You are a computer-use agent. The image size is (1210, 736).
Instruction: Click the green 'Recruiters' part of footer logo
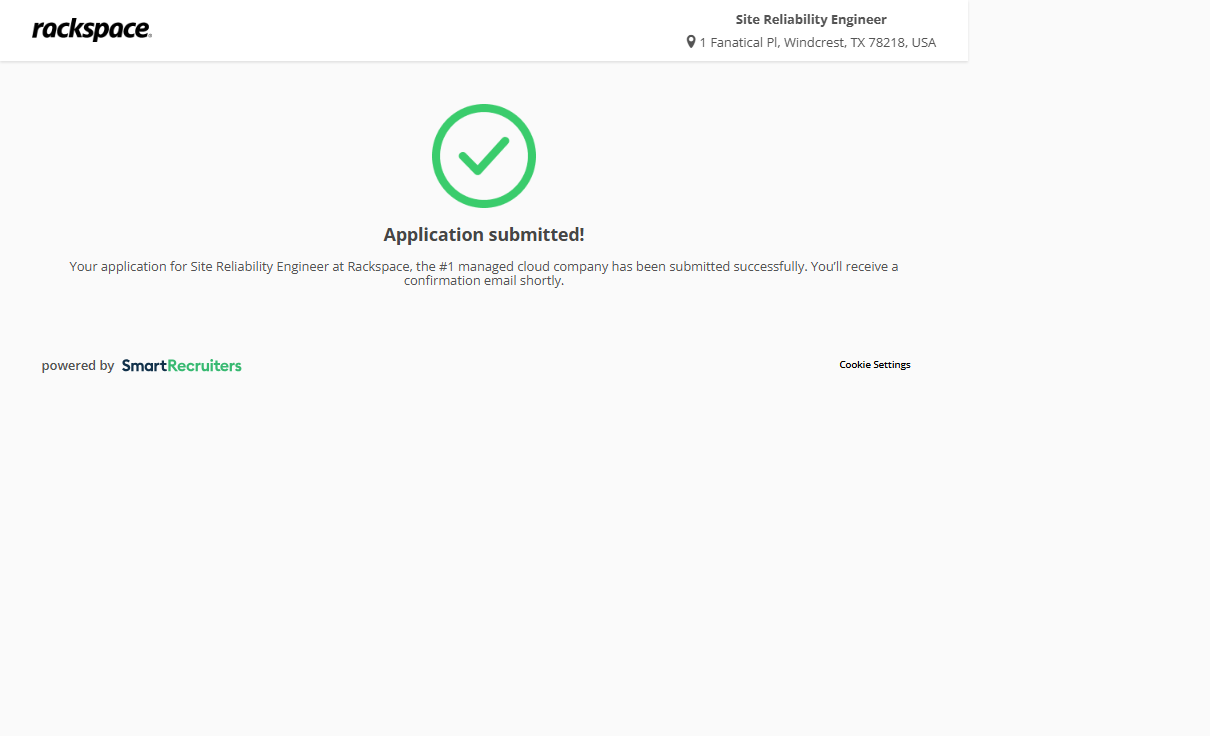(204, 366)
